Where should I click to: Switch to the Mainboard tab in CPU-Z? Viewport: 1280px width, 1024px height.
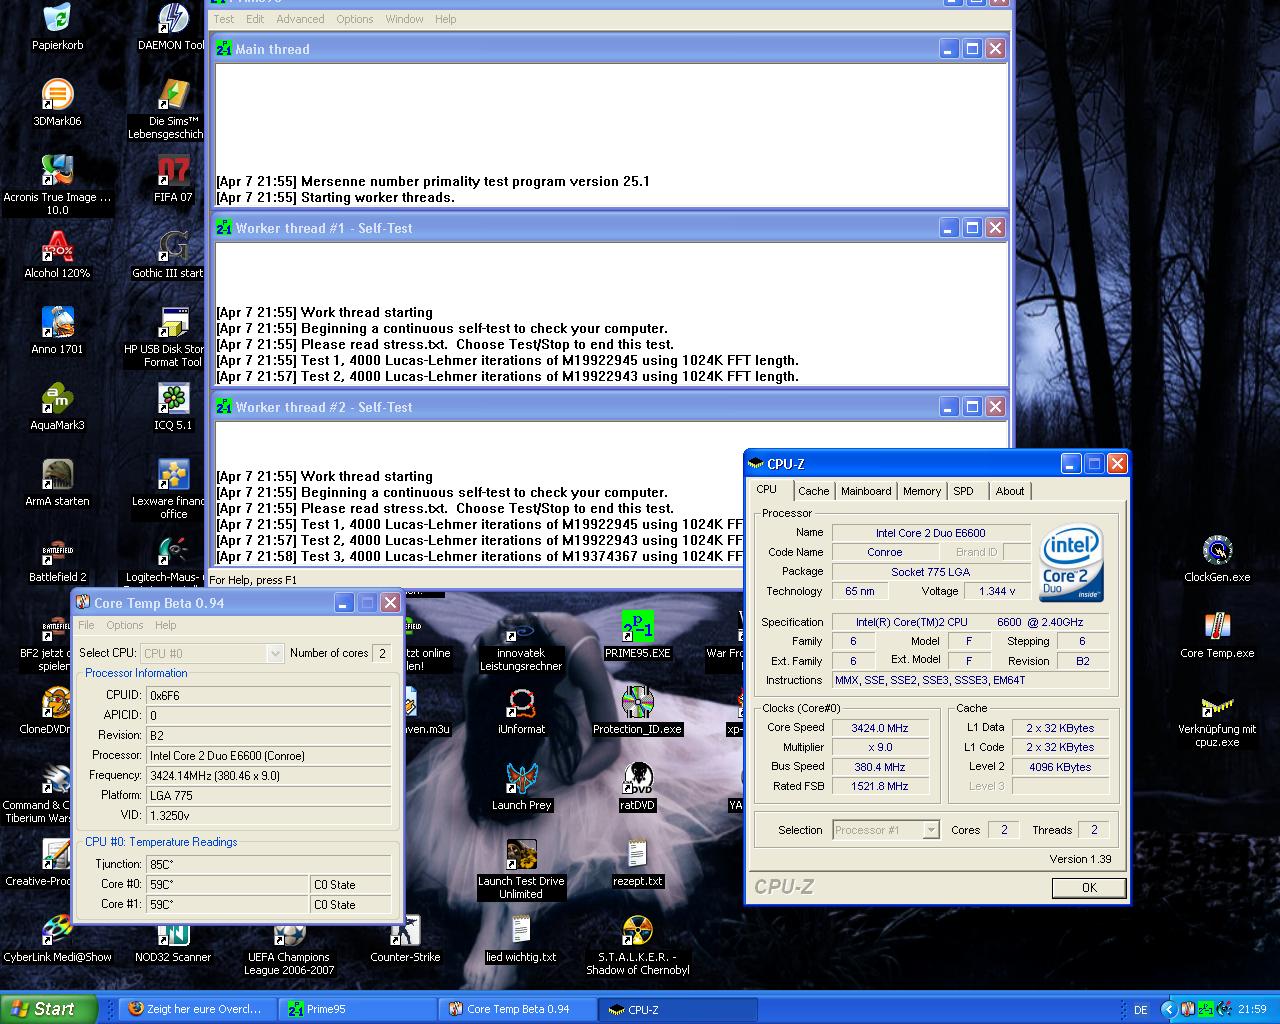click(x=866, y=491)
